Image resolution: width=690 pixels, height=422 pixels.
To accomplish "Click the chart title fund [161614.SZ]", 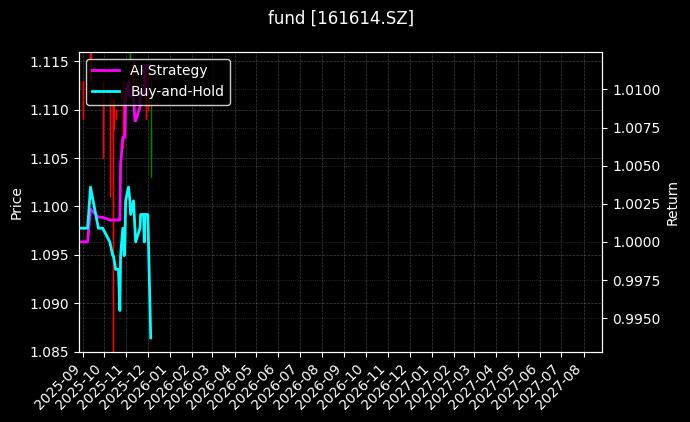I will [341, 18].
